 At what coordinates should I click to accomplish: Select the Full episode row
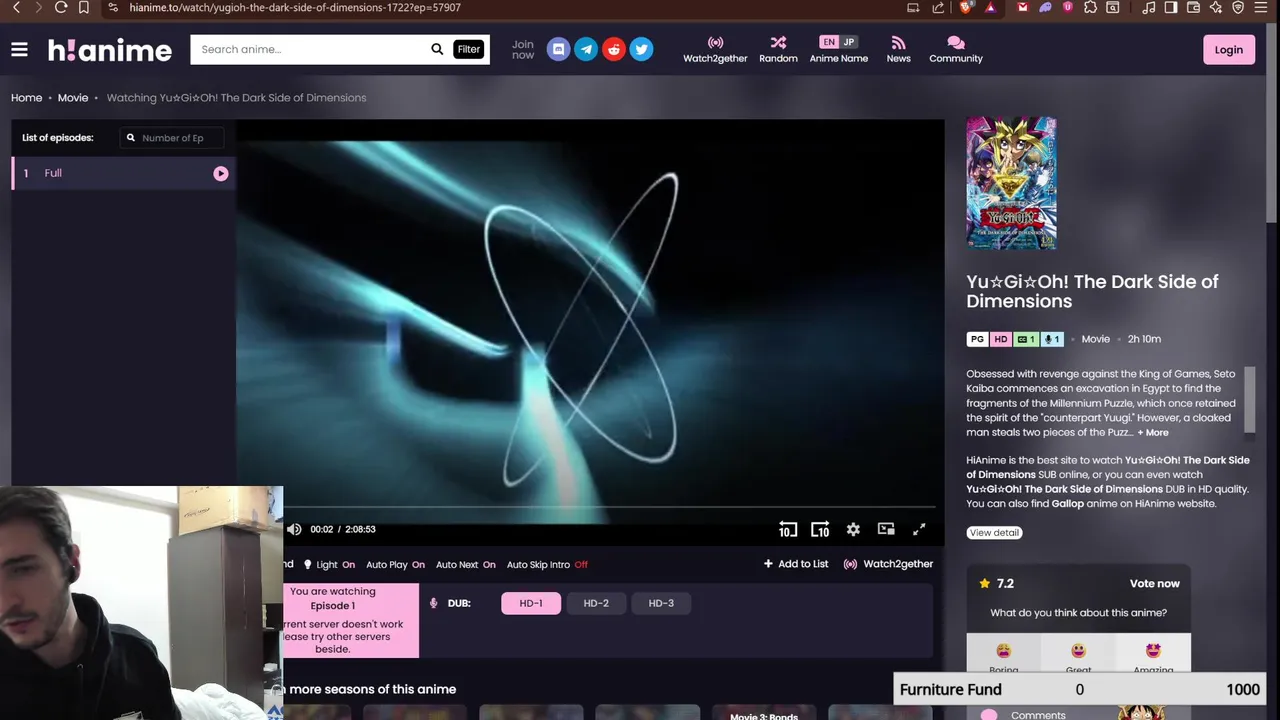pos(123,173)
